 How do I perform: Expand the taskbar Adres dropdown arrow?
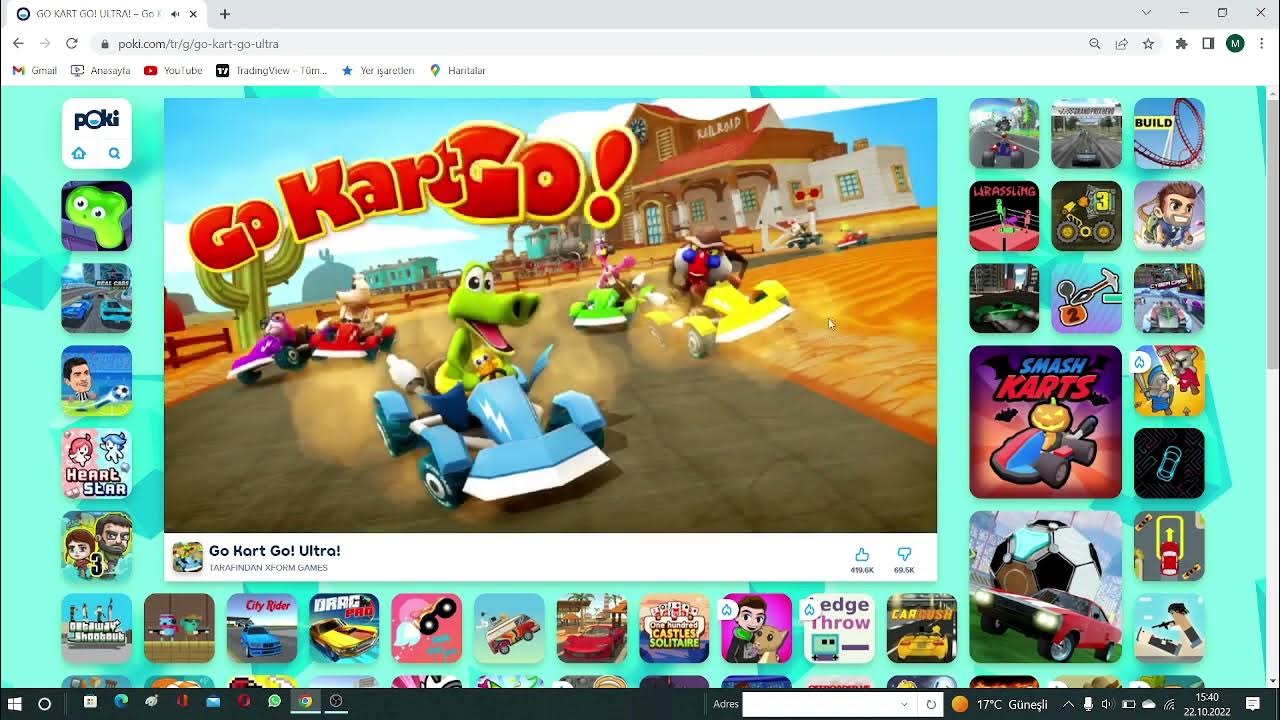904,704
